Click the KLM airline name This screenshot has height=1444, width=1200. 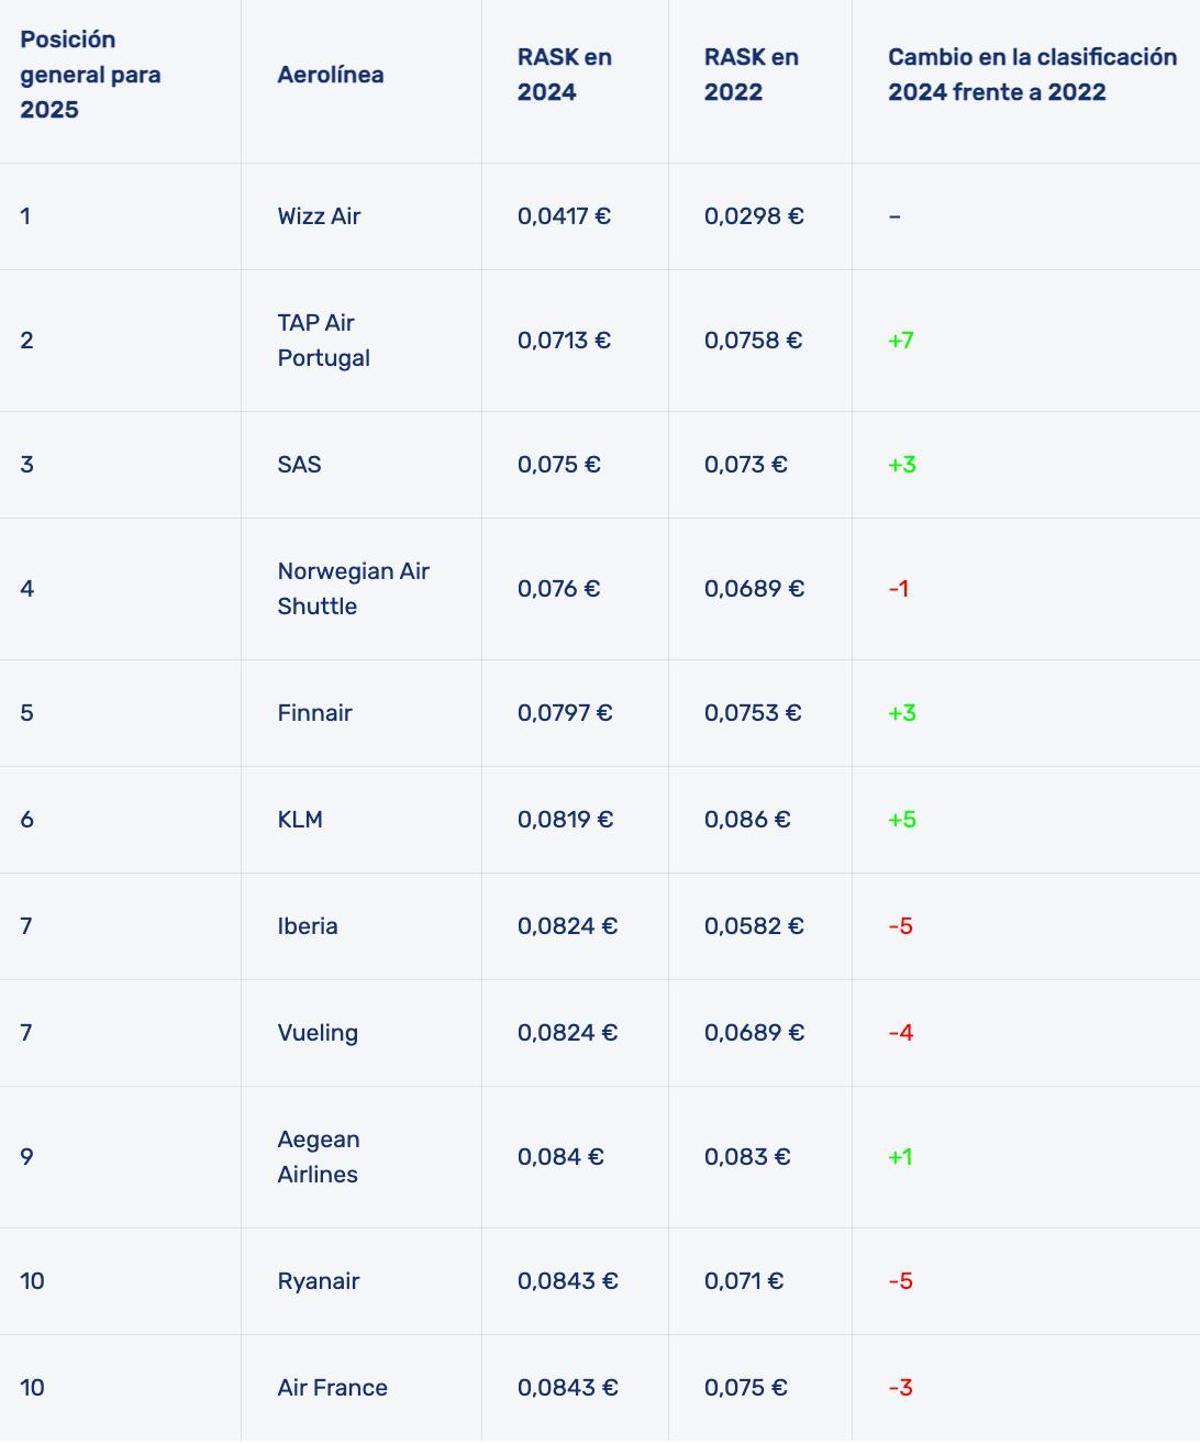[x=300, y=819]
